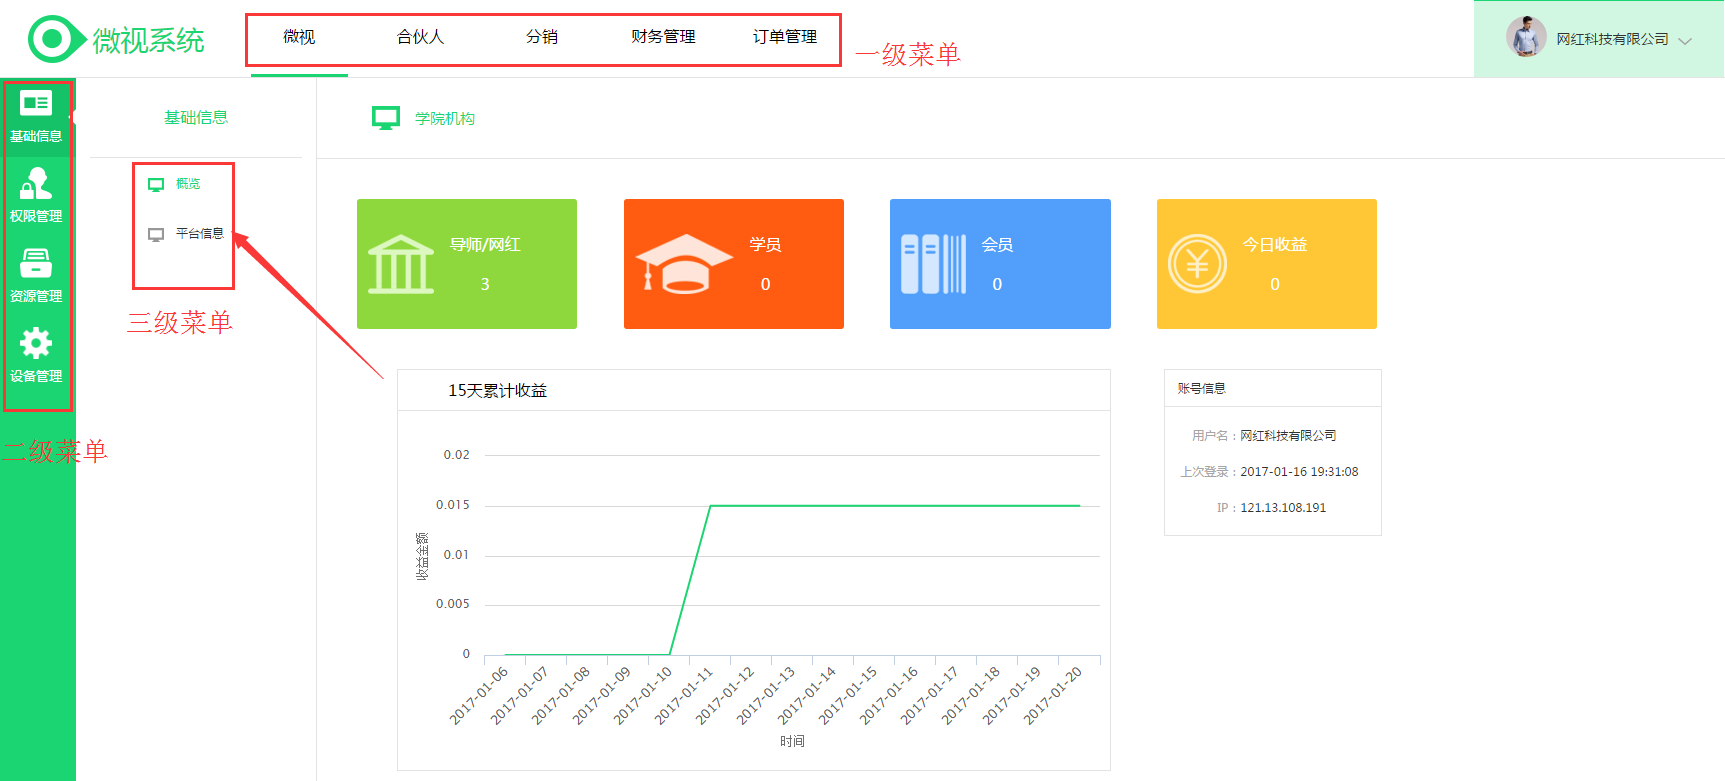Open the yellow 今日收益 stat card
This screenshot has width=1725, height=781.
coord(1267,264)
